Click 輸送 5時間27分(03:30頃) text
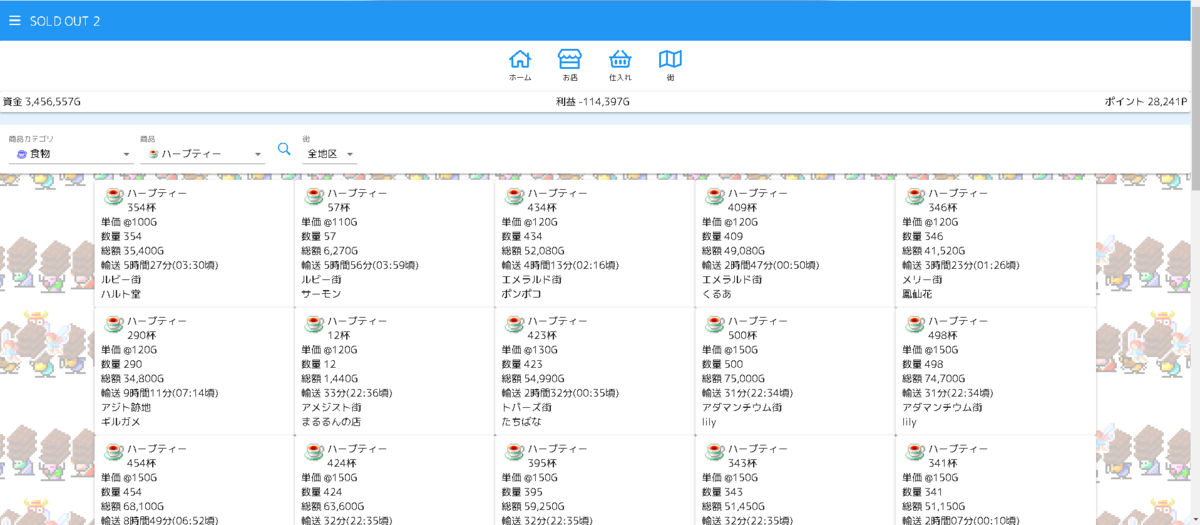This screenshot has width=1200, height=525. click(x=160, y=265)
